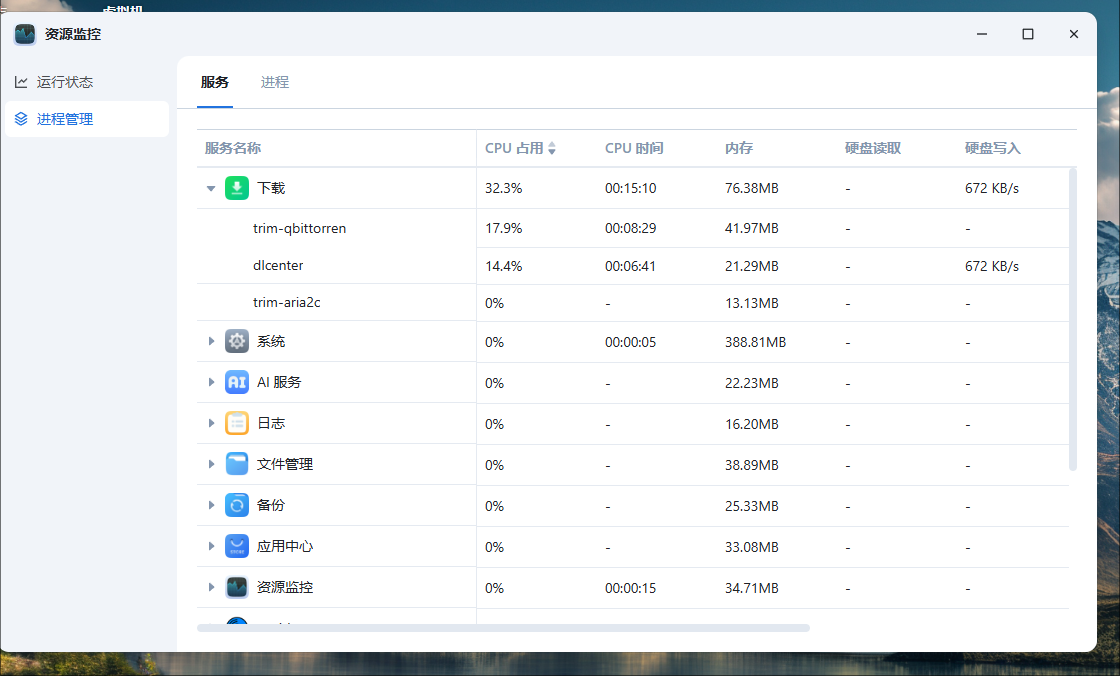Click the 21.29MB memory value
This screenshot has width=1120, height=676.
click(751, 266)
